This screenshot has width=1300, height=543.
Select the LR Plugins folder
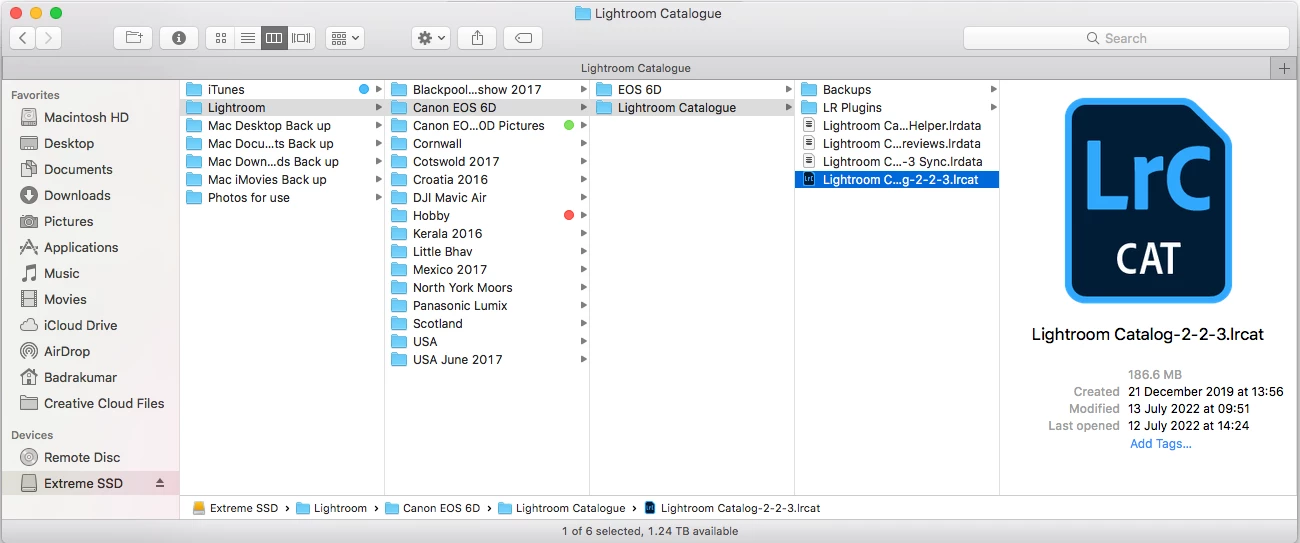click(852, 107)
